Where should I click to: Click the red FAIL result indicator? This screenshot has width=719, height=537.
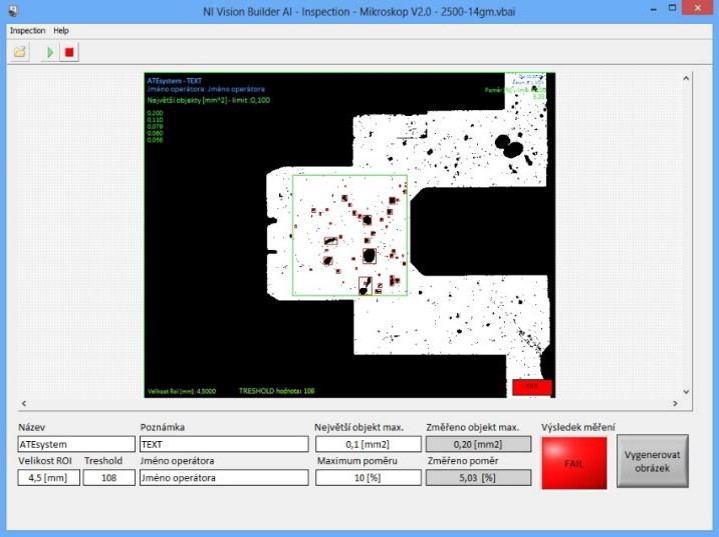click(574, 463)
